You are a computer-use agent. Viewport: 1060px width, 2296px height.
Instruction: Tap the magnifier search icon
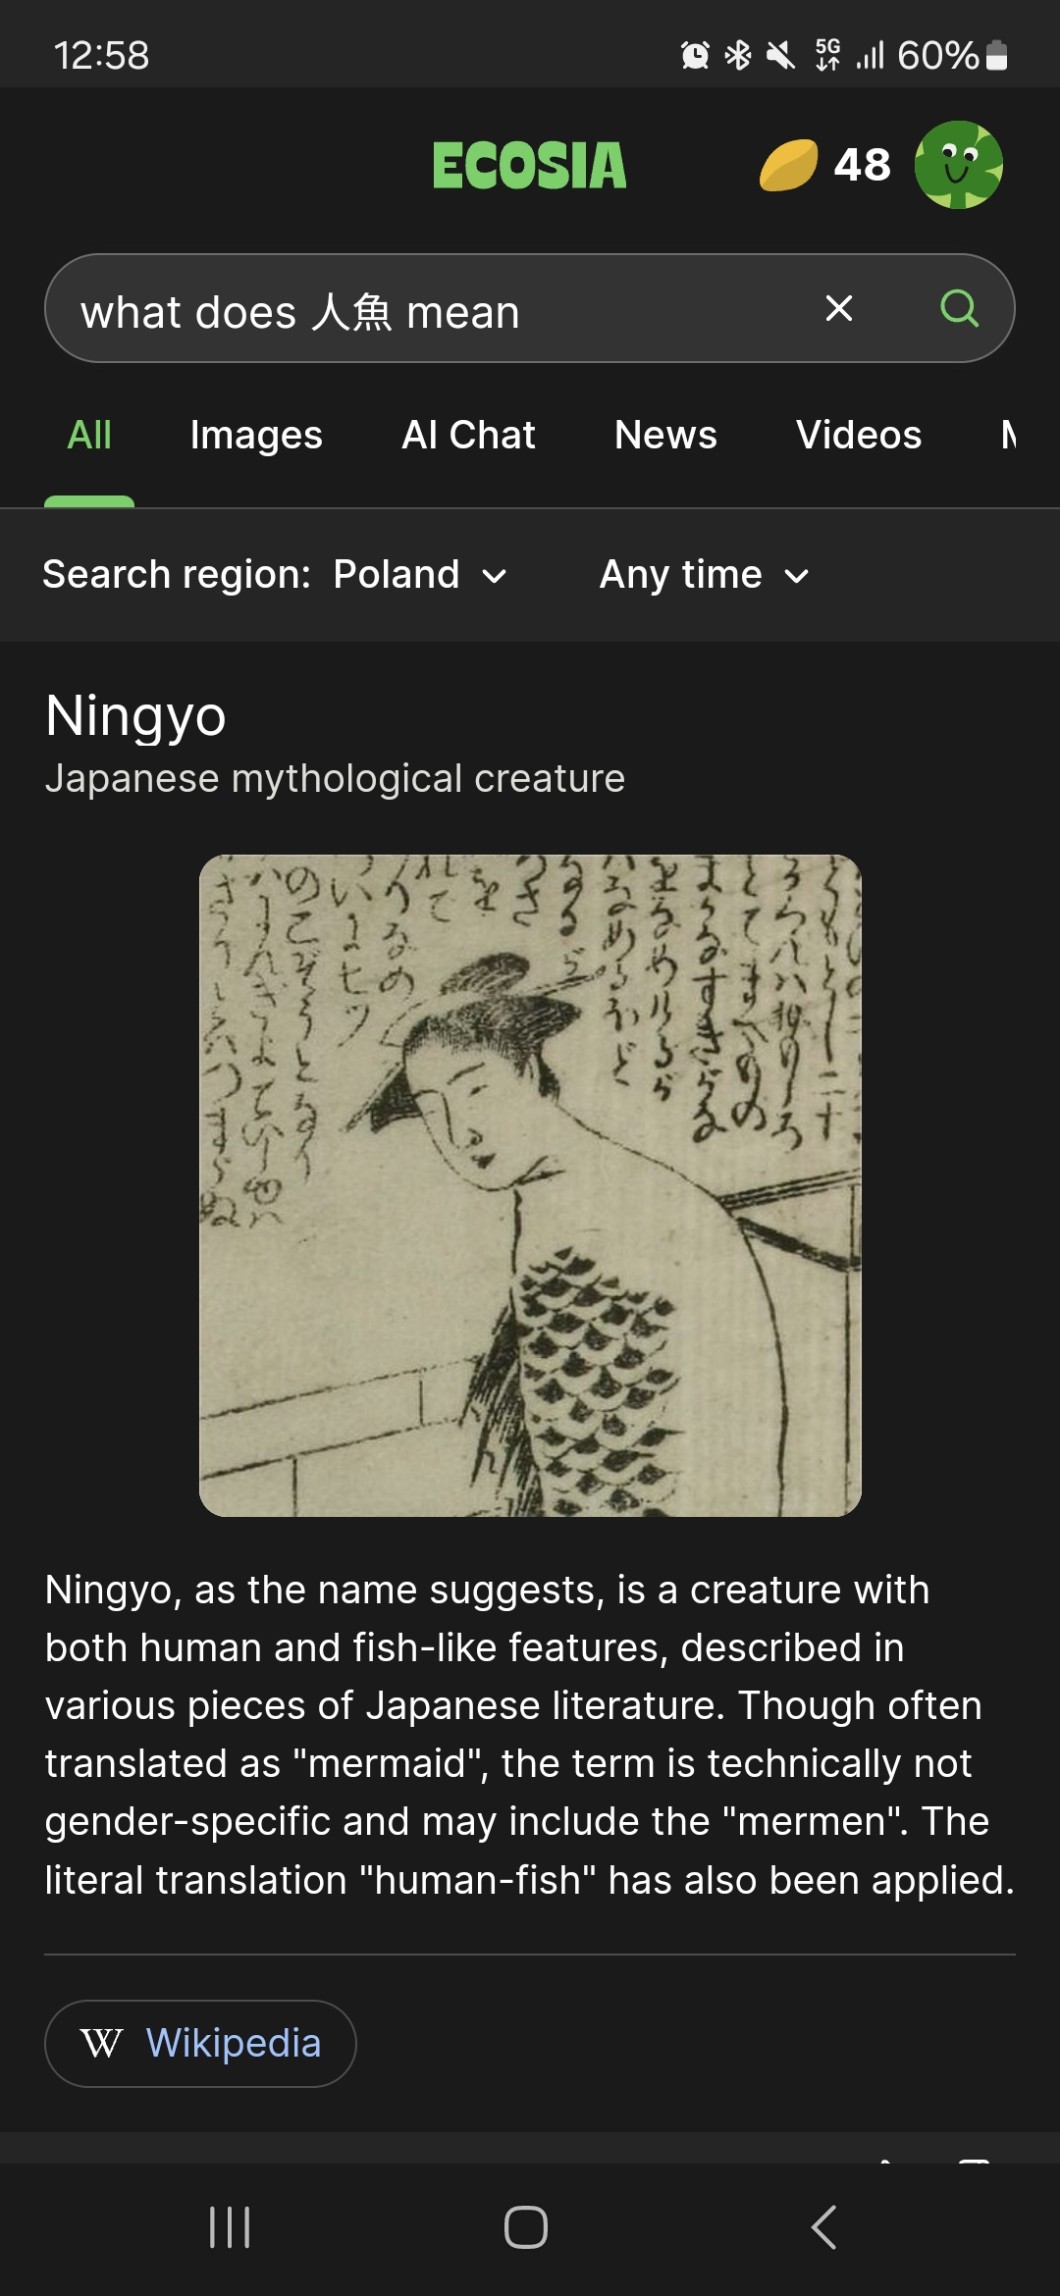959,308
